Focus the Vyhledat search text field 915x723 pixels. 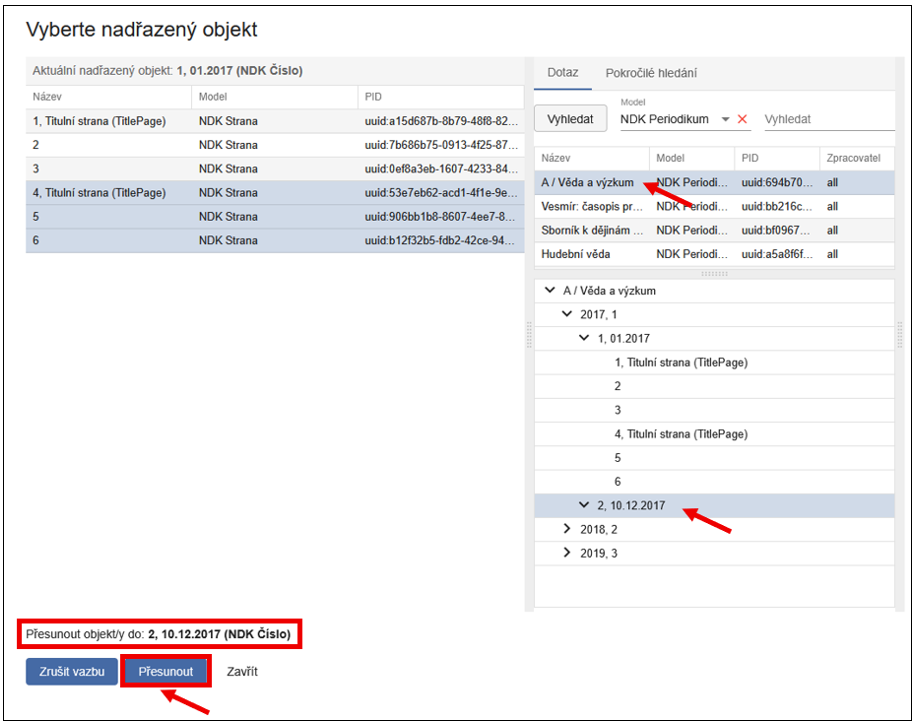(826, 119)
